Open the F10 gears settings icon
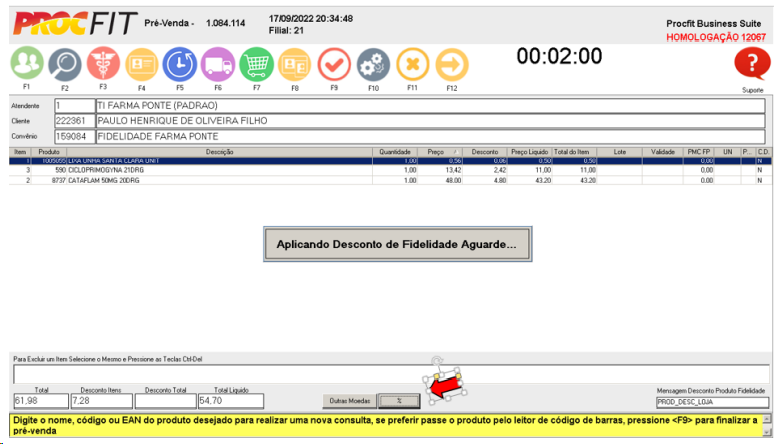This screenshot has width=775, height=444. (373, 64)
